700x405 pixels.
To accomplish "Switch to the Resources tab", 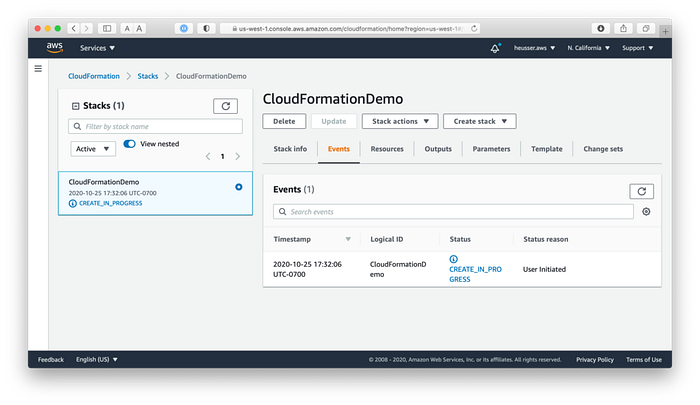I will tap(387, 149).
